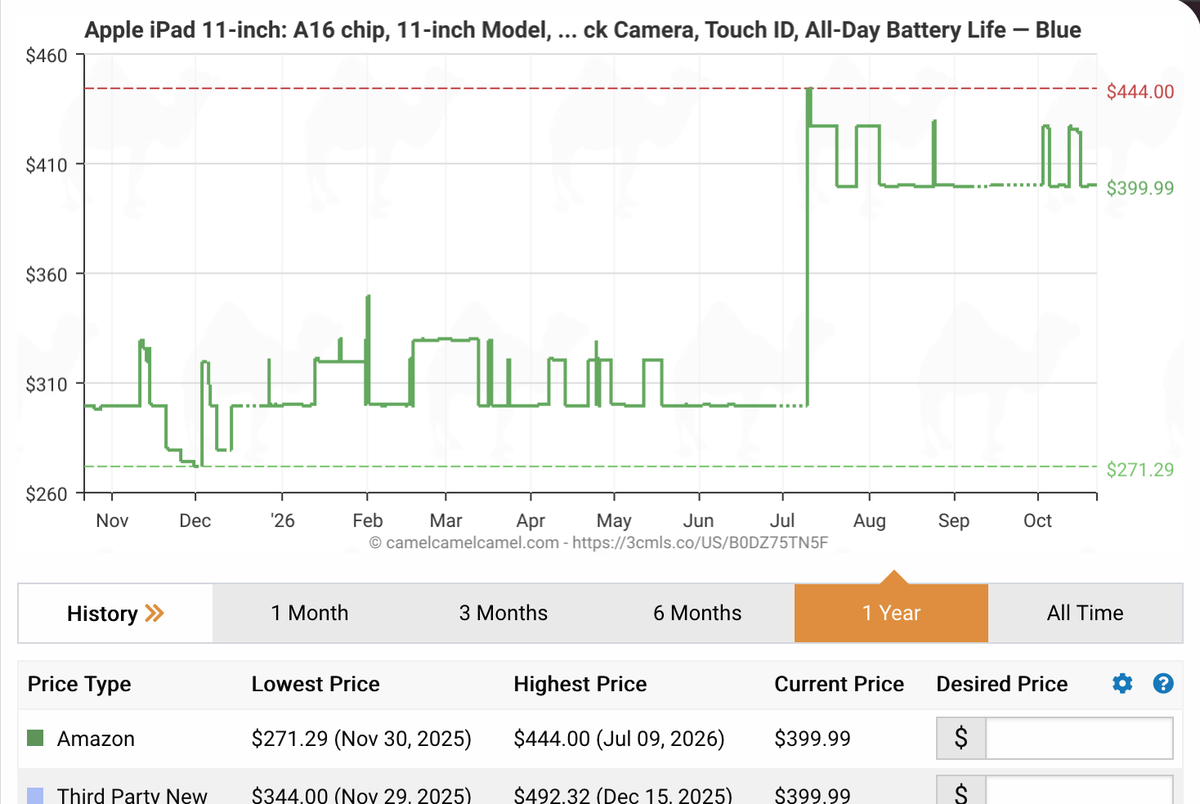Click the Third Party New lowest price $344.00
Screen dimensions: 1200x804
click(361, 796)
